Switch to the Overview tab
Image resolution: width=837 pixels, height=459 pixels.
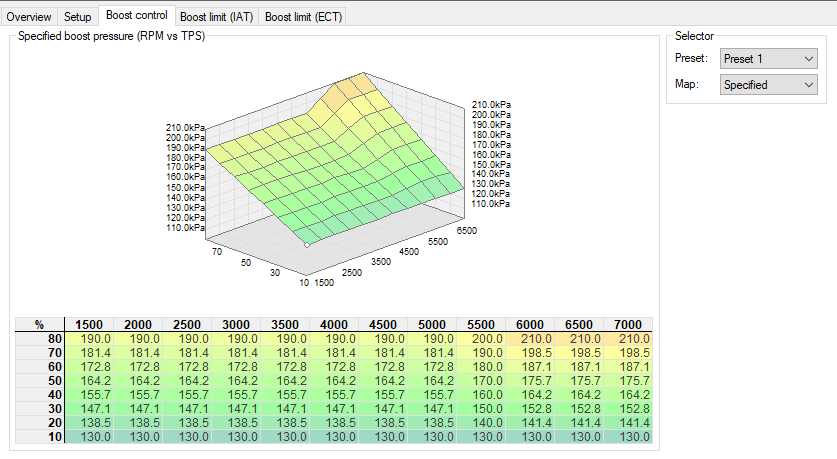coord(29,17)
